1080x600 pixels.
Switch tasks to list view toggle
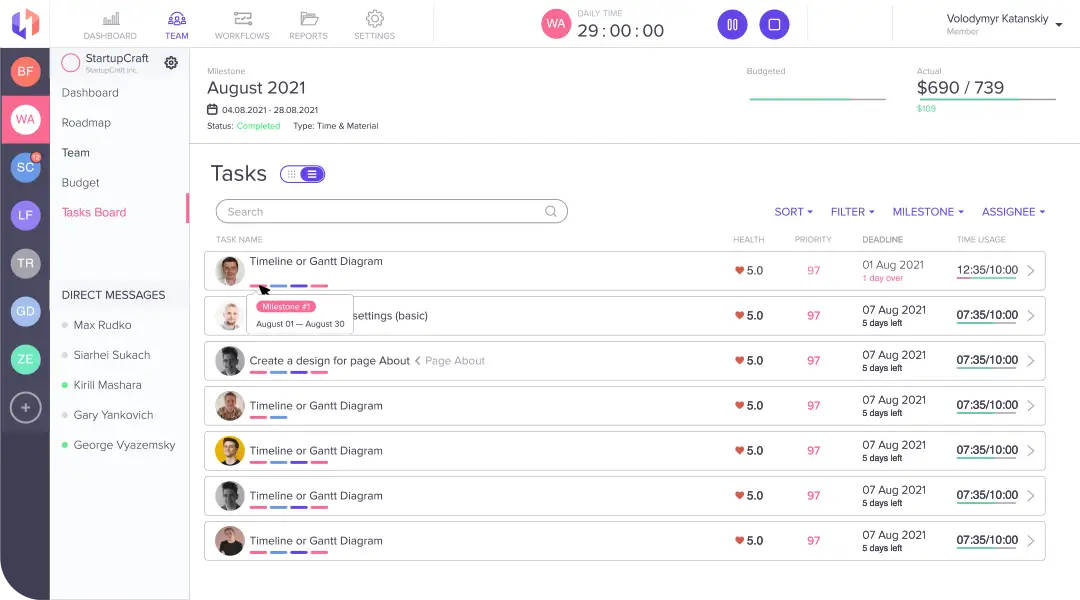point(312,174)
